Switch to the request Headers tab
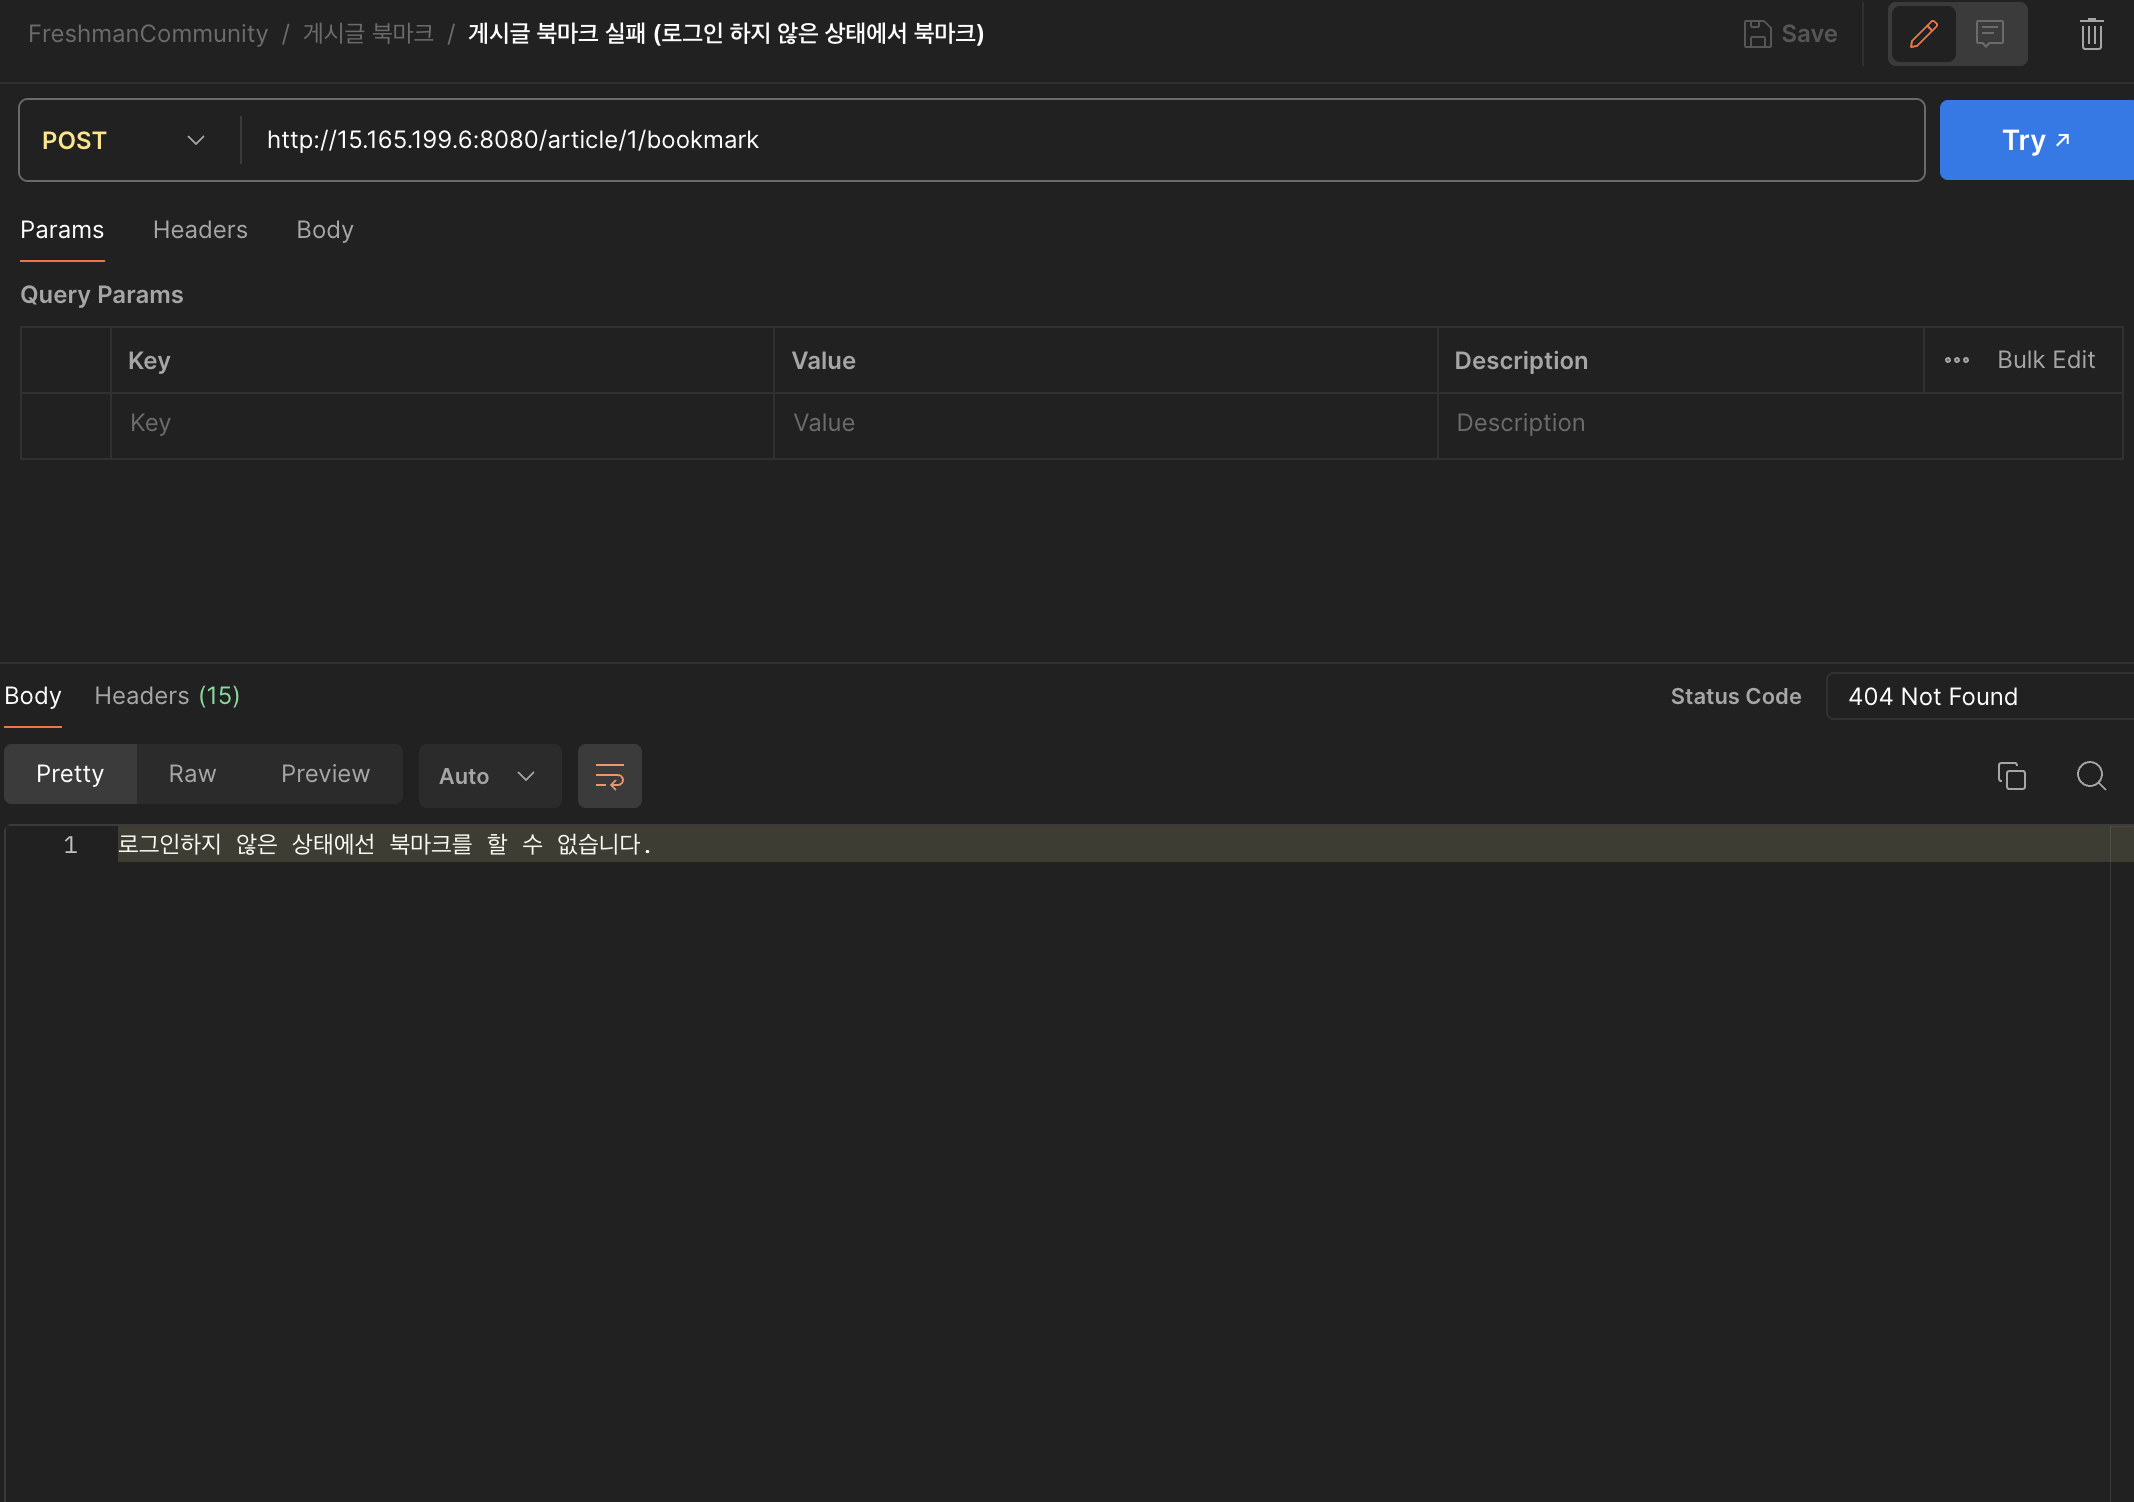The height and width of the screenshot is (1502, 2134). [200, 230]
